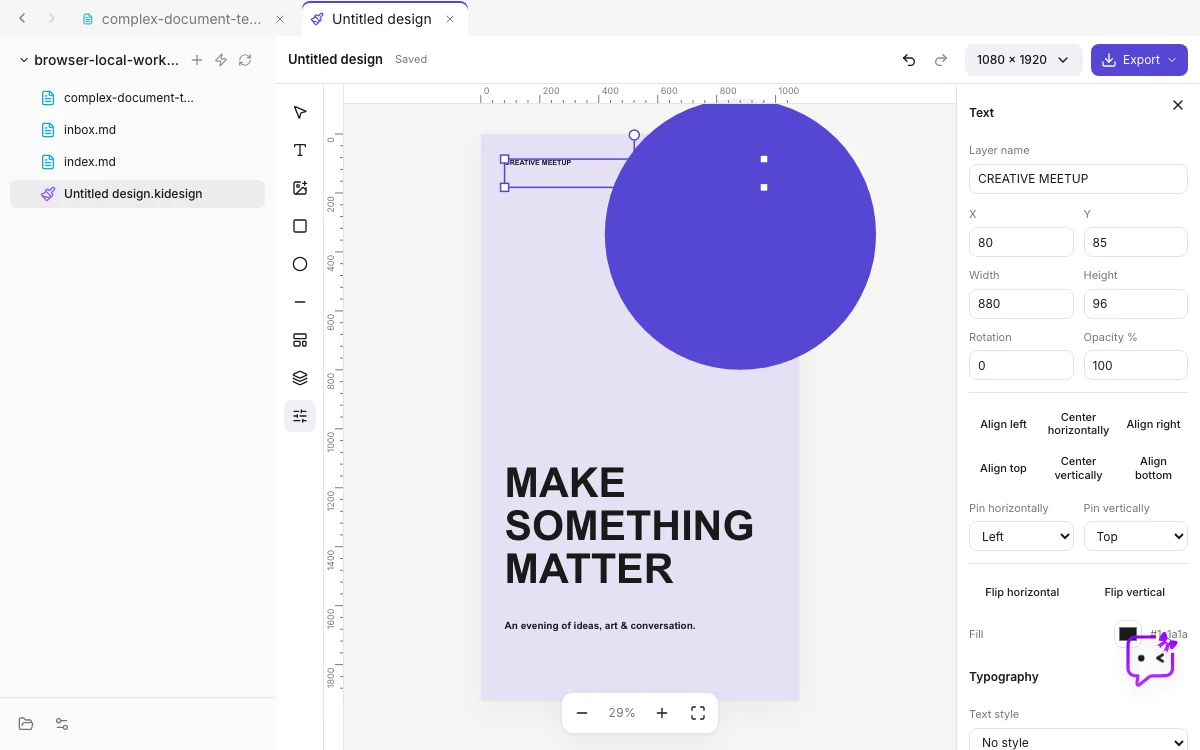Click the lightning quick action icon
Viewport: 1200px width, 750px height.
[221, 60]
